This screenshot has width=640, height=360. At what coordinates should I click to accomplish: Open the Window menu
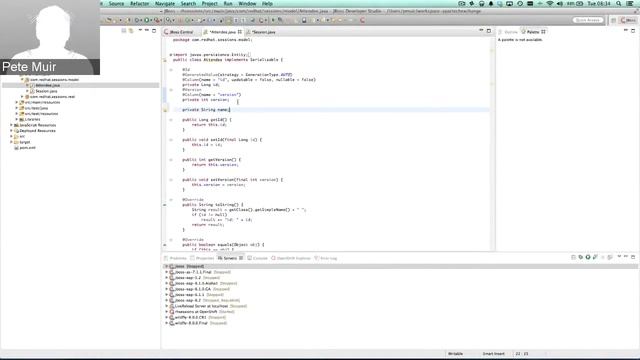pos(247,3)
